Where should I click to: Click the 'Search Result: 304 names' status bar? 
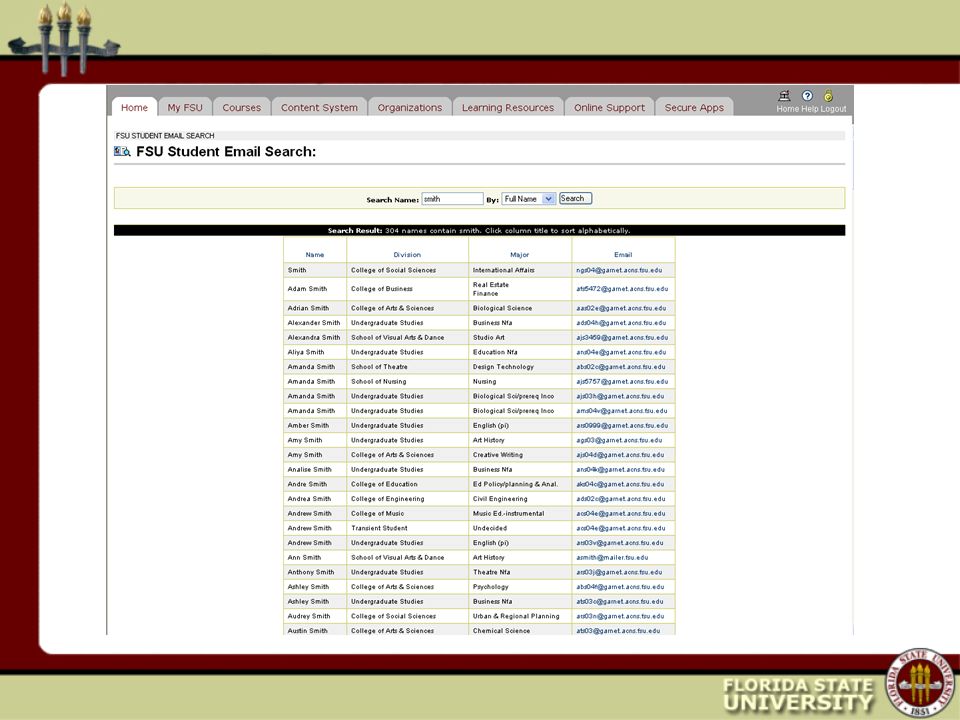pos(479,231)
